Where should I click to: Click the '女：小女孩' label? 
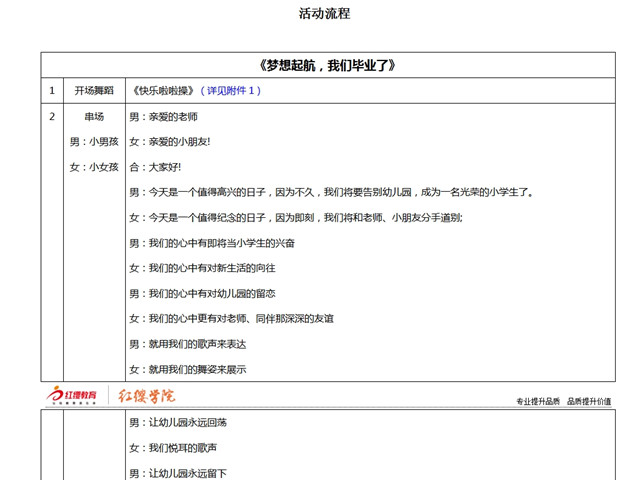pyautogui.click(x=94, y=167)
